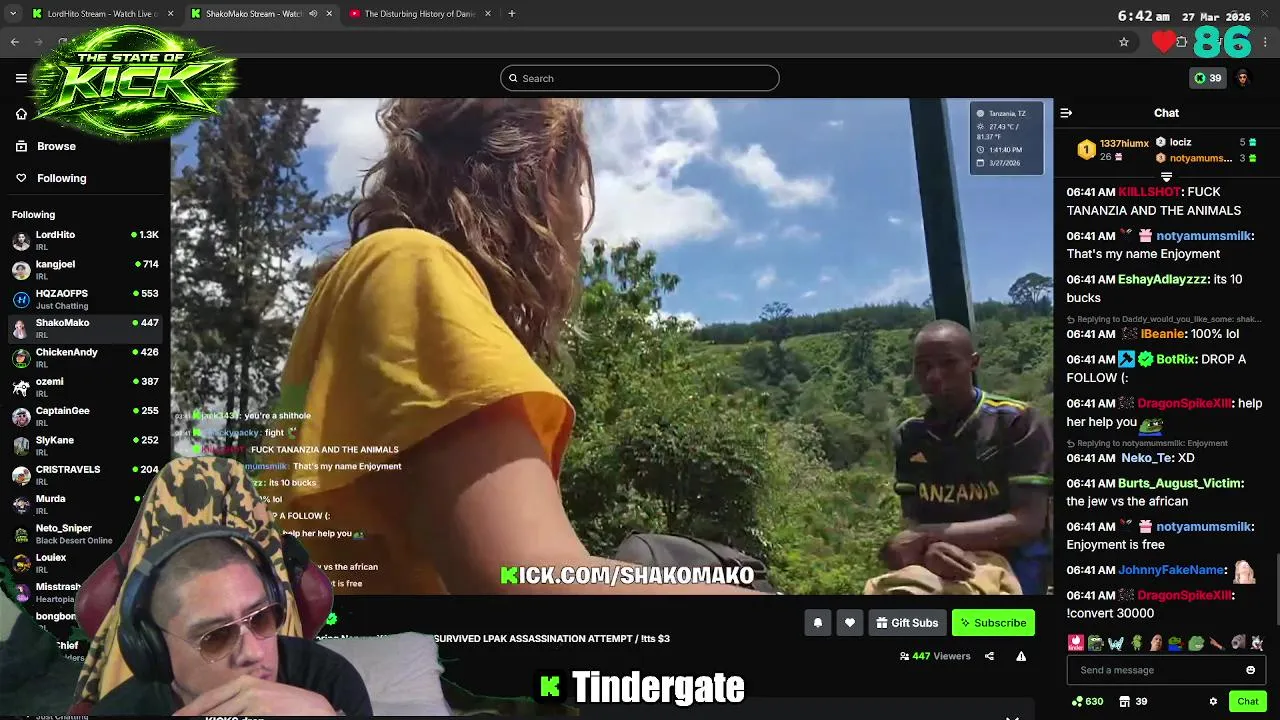Viewport: 1280px width, 720px height.
Task: Open SlyKane channel in sidebar
Action: tap(85, 445)
